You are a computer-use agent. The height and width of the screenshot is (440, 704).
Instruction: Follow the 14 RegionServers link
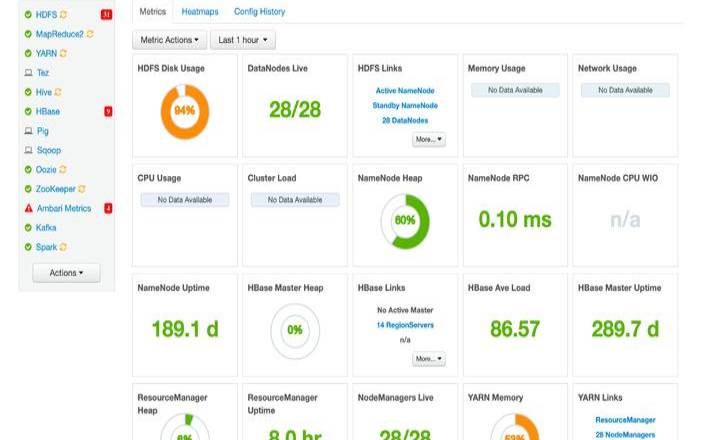pyautogui.click(x=406, y=325)
